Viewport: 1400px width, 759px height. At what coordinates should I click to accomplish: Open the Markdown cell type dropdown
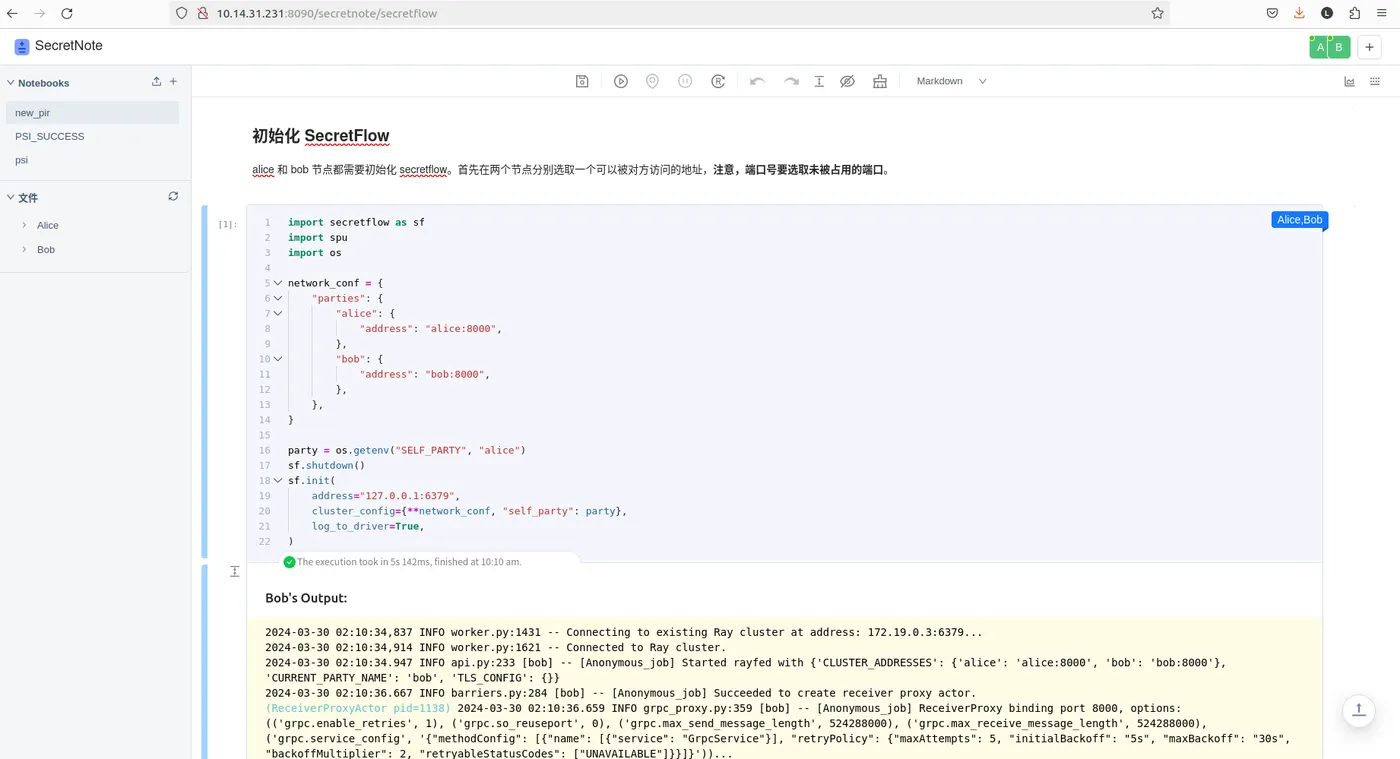click(x=951, y=81)
